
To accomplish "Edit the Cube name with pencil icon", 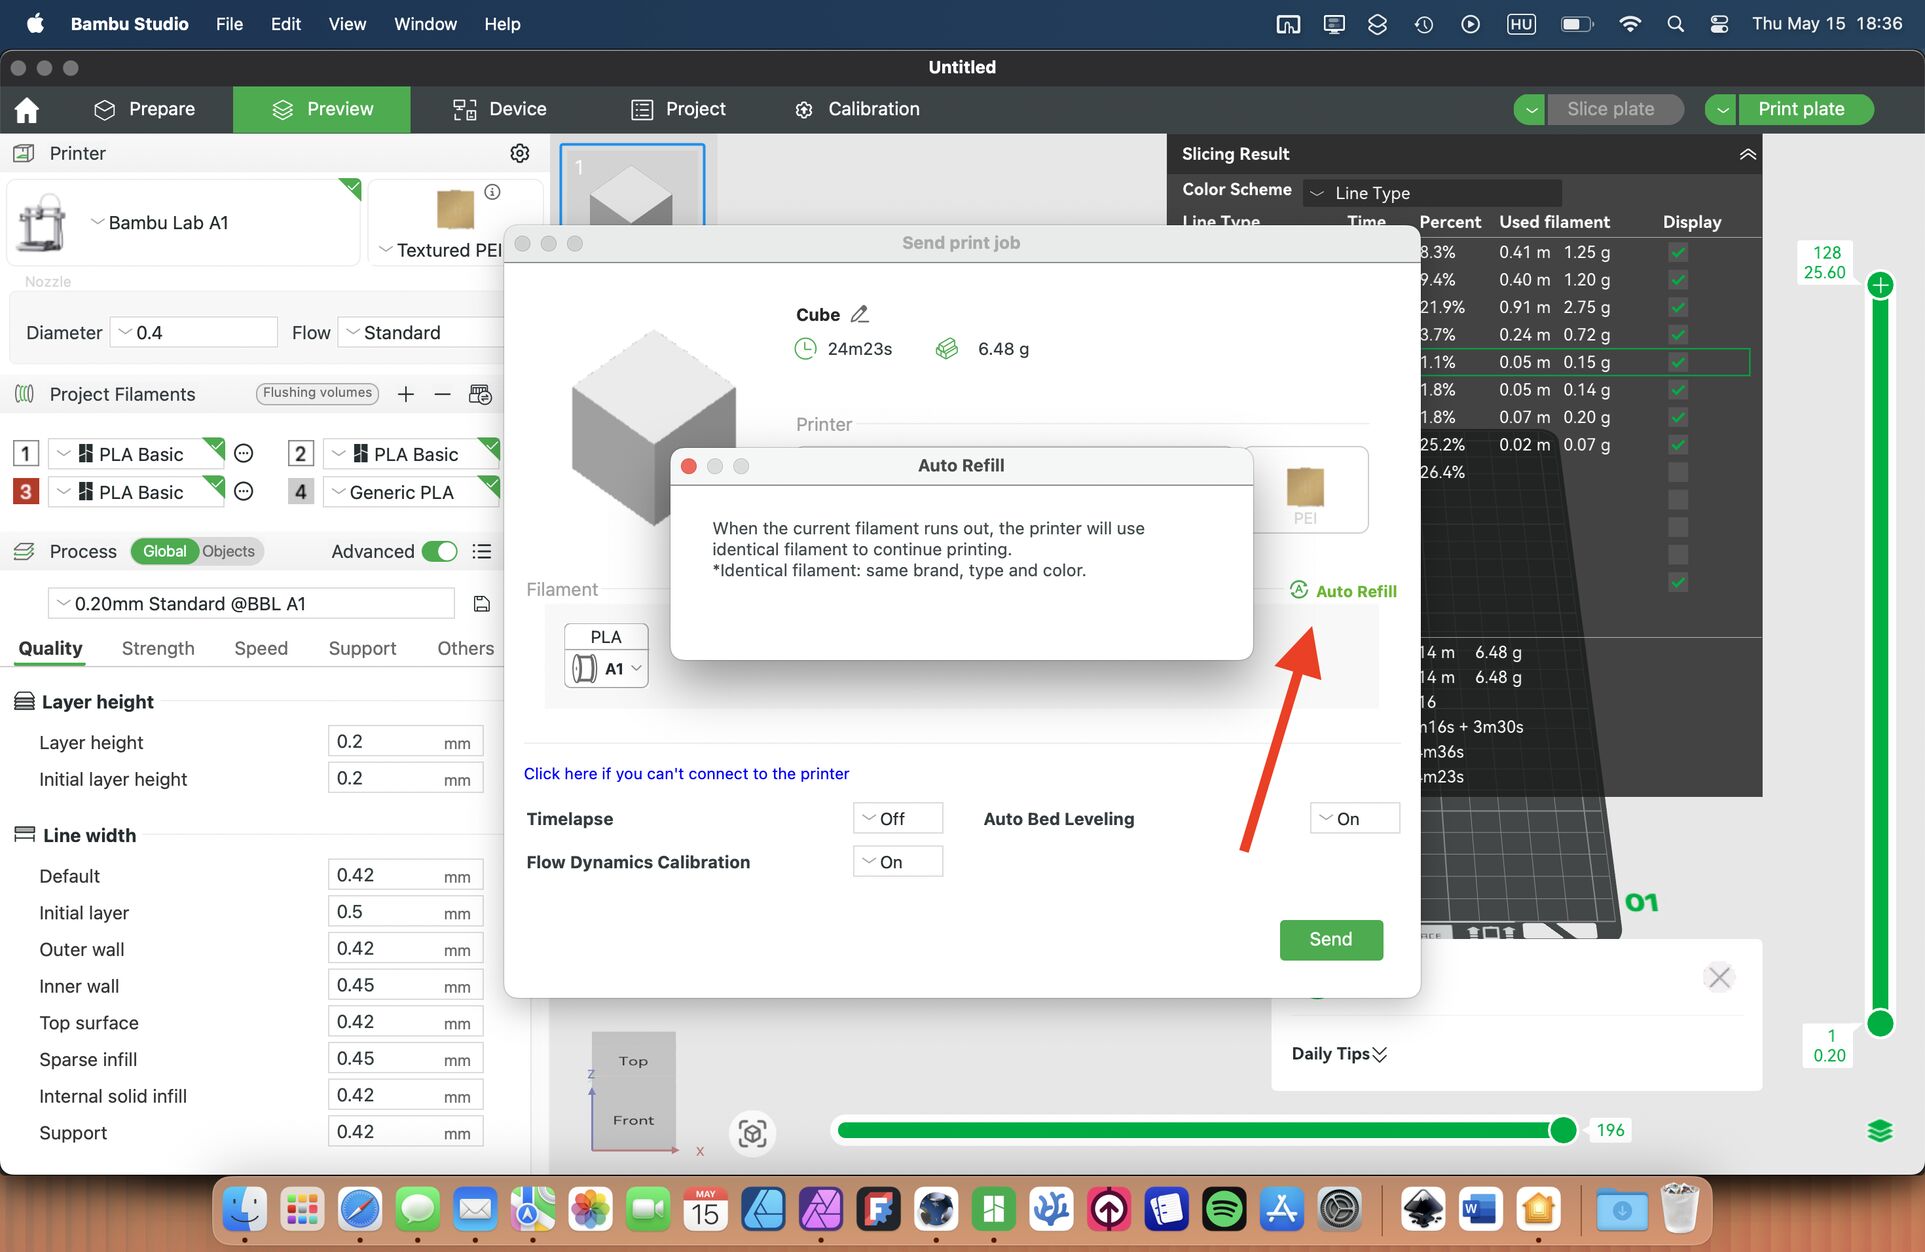I will [x=859, y=314].
